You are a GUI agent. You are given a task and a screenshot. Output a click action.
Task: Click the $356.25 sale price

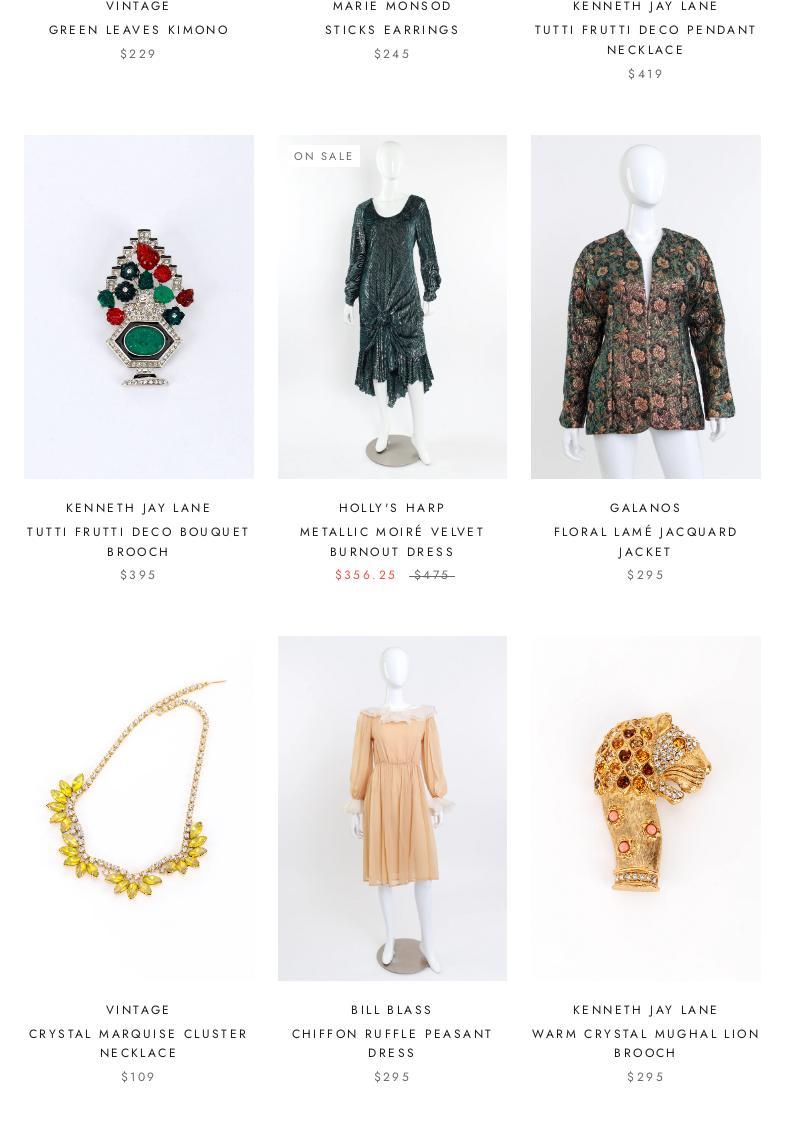tap(366, 575)
